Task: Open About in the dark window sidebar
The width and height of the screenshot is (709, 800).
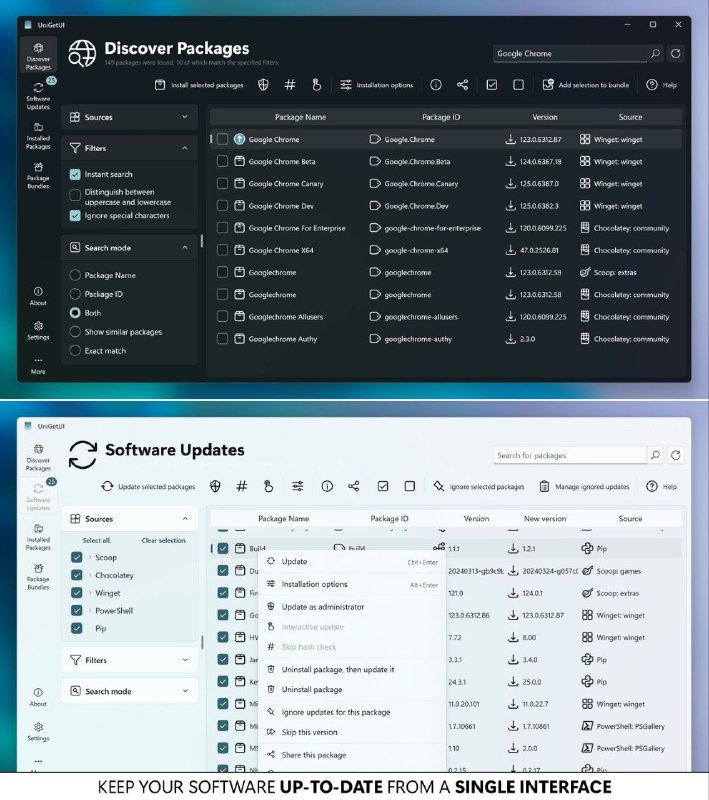Action: tap(38, 295)
